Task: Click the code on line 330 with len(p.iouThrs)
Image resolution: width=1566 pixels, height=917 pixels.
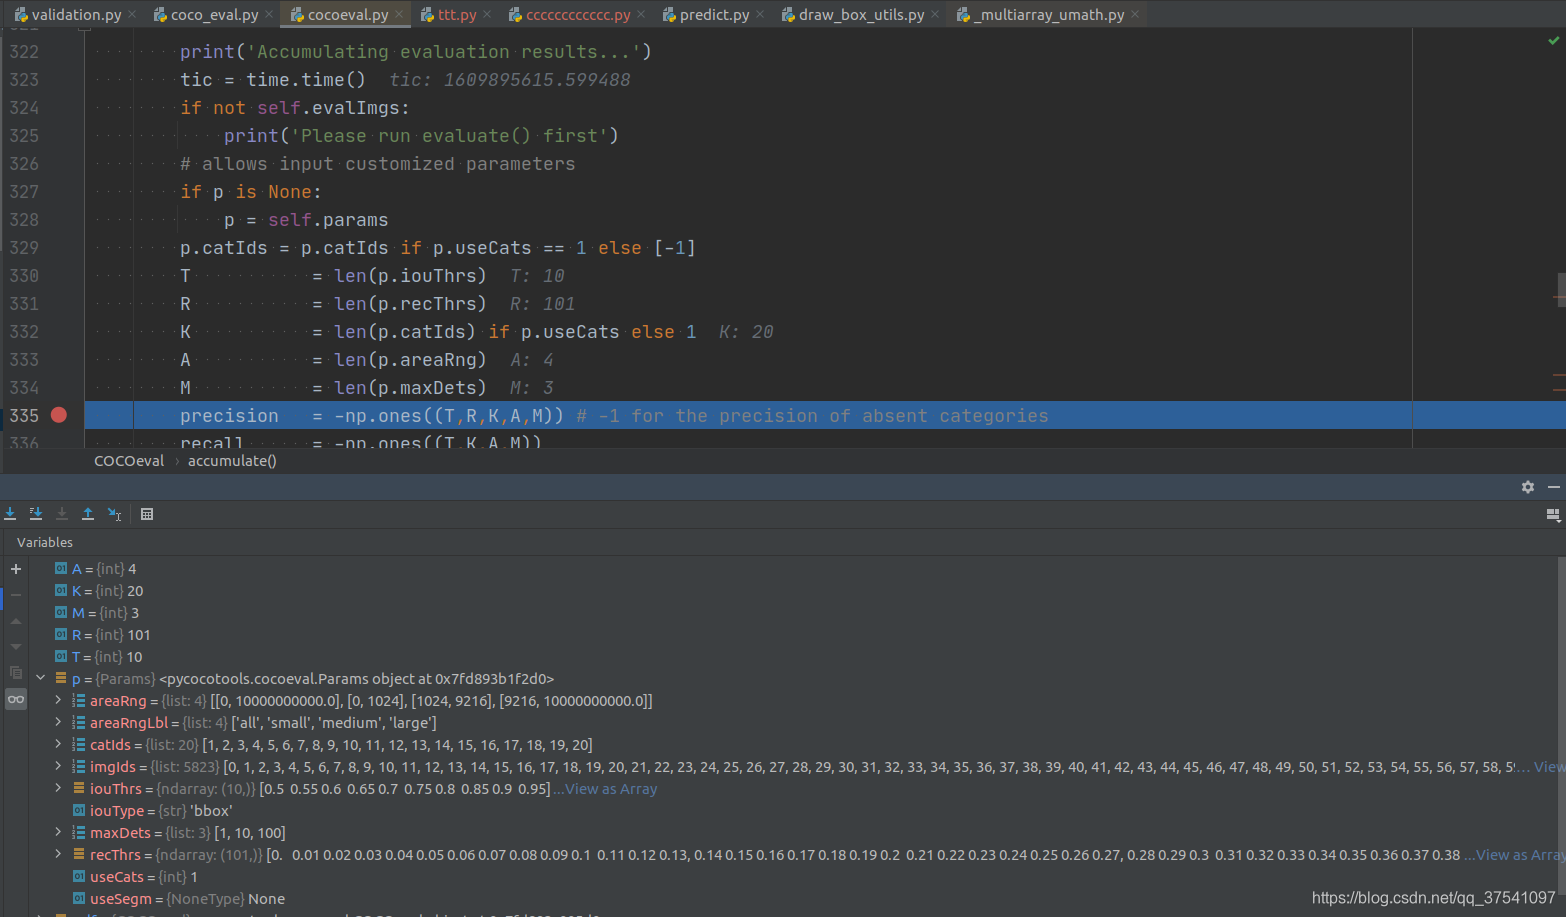Action: point(333,276)
